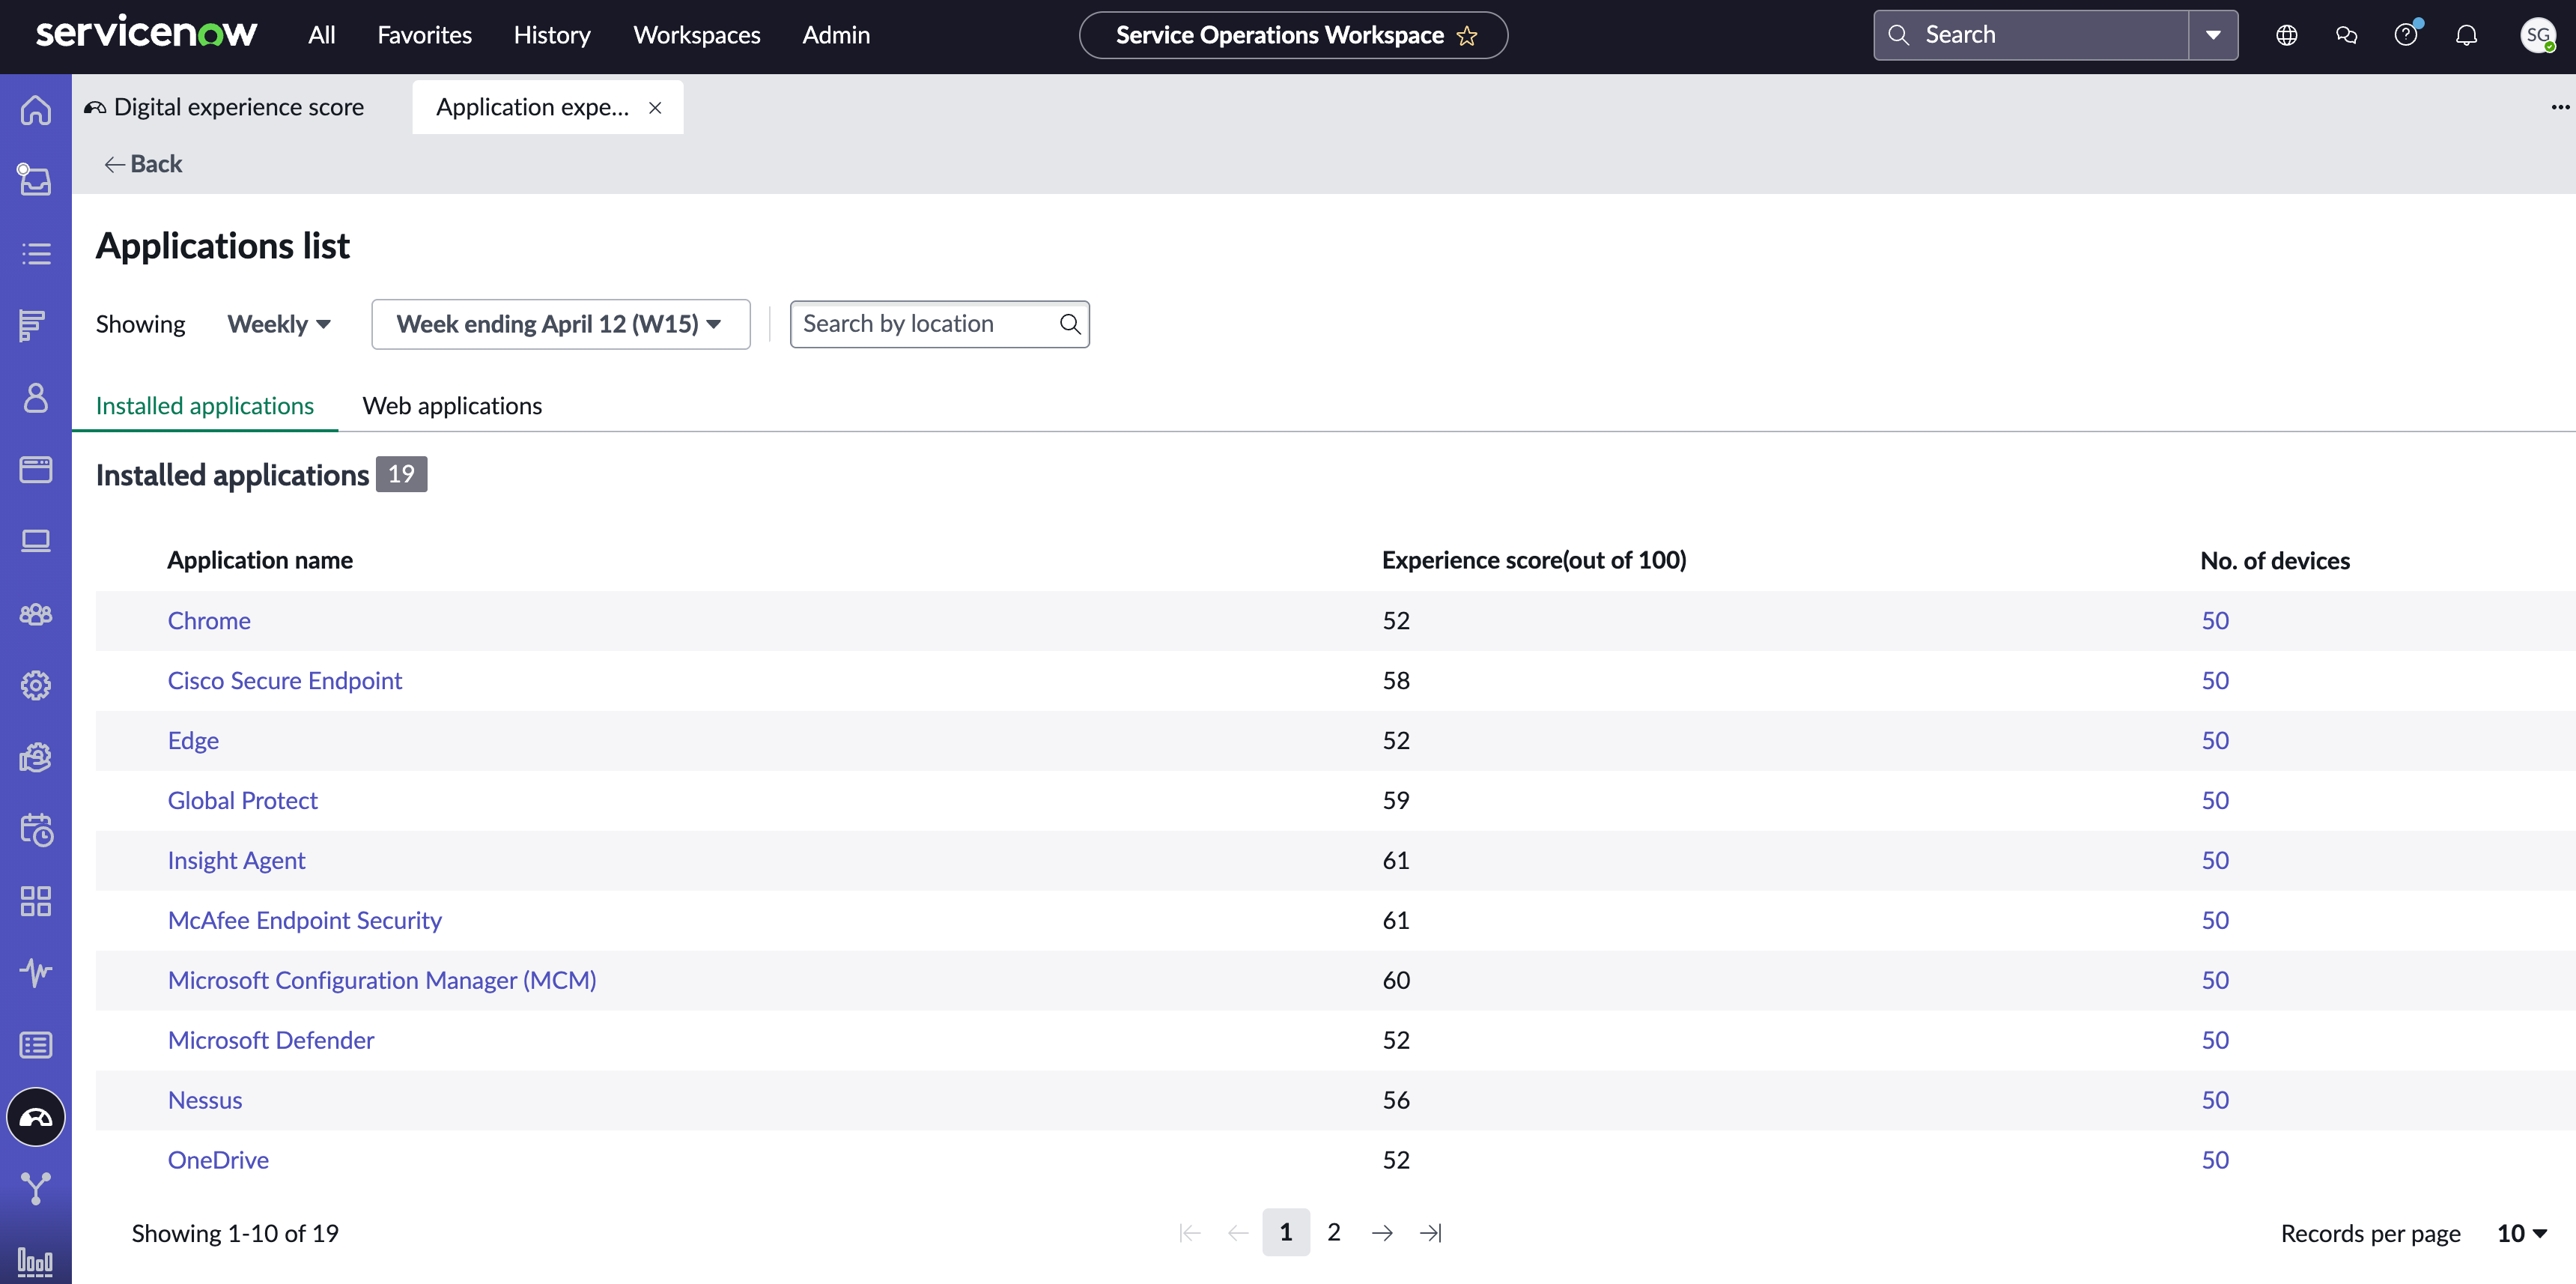Viewport: 2576px width, 1284px height.
Task: Open the Favorites menu
Action: tap(424, 35)
